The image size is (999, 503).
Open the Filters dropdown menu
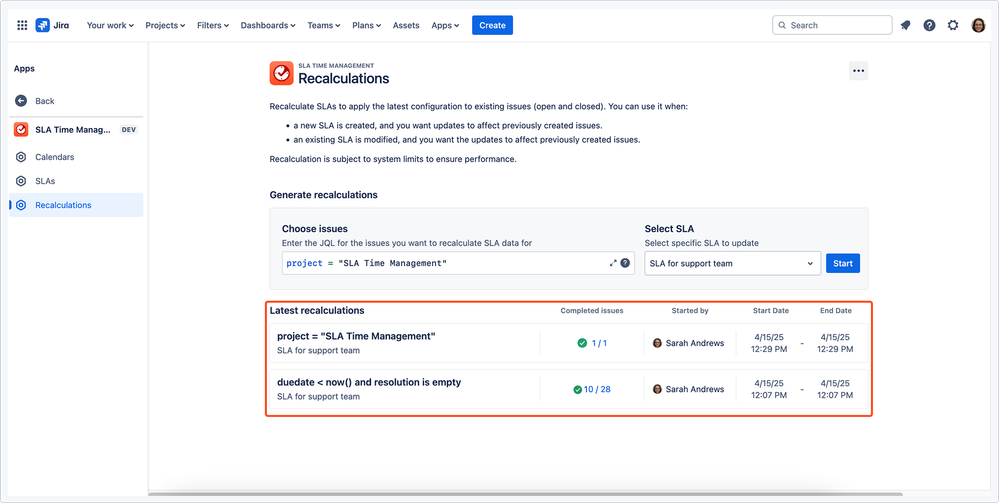(x=212, y=25)
